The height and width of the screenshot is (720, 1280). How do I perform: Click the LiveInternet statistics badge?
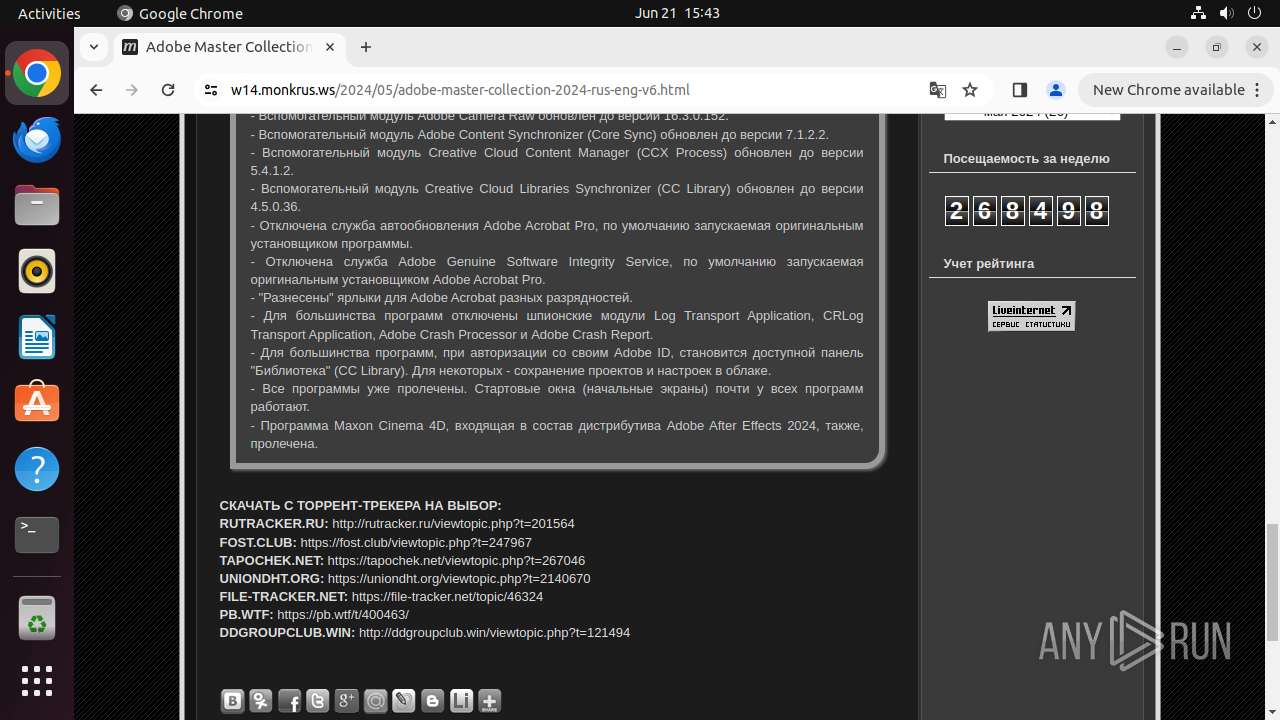(1031, 316)
